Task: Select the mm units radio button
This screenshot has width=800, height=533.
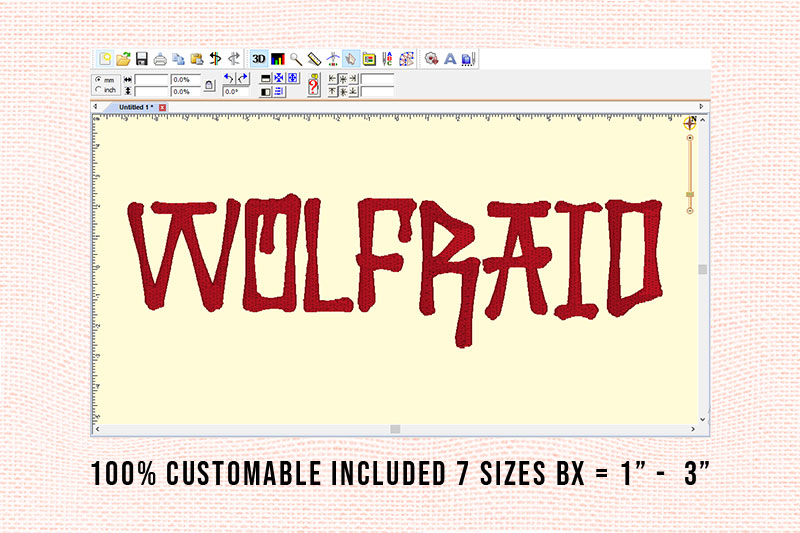Action: pos(98,80)
